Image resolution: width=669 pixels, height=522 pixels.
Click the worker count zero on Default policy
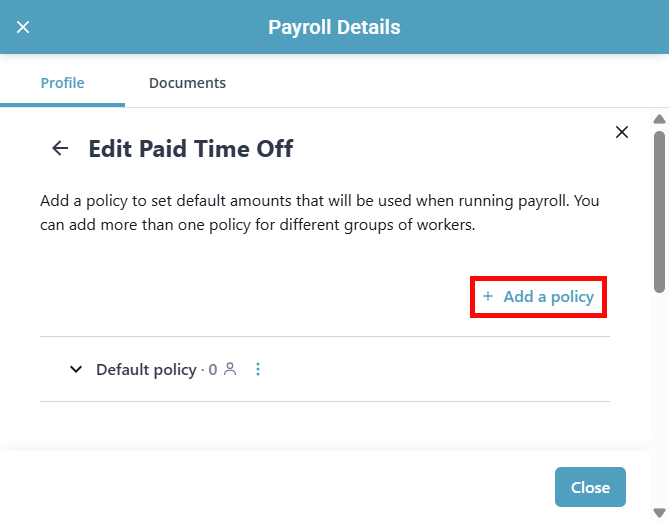click(213, 370)
